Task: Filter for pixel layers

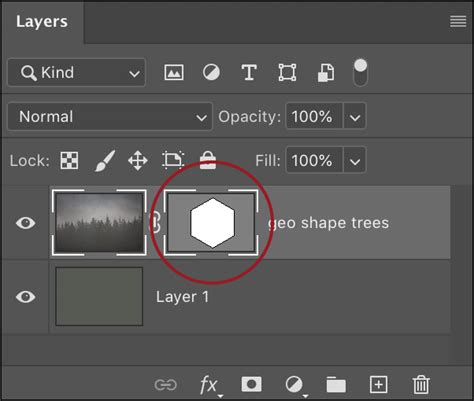Action: tap(174, 72)
